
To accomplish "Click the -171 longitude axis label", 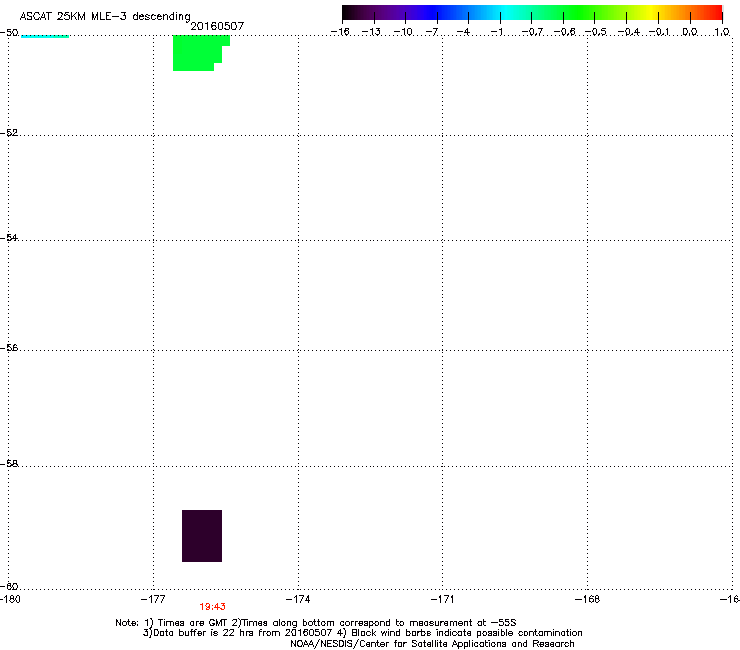I will [x=442, y=599].
